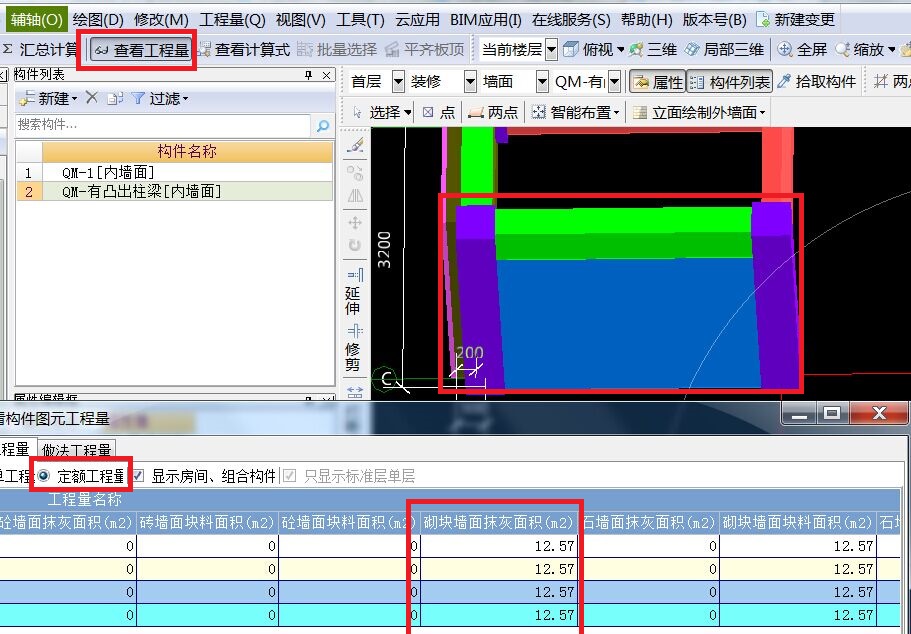Run 汇总计算 summary calculation
The width and height of the screenshot is (911, 634).
(x=40, y=50)
